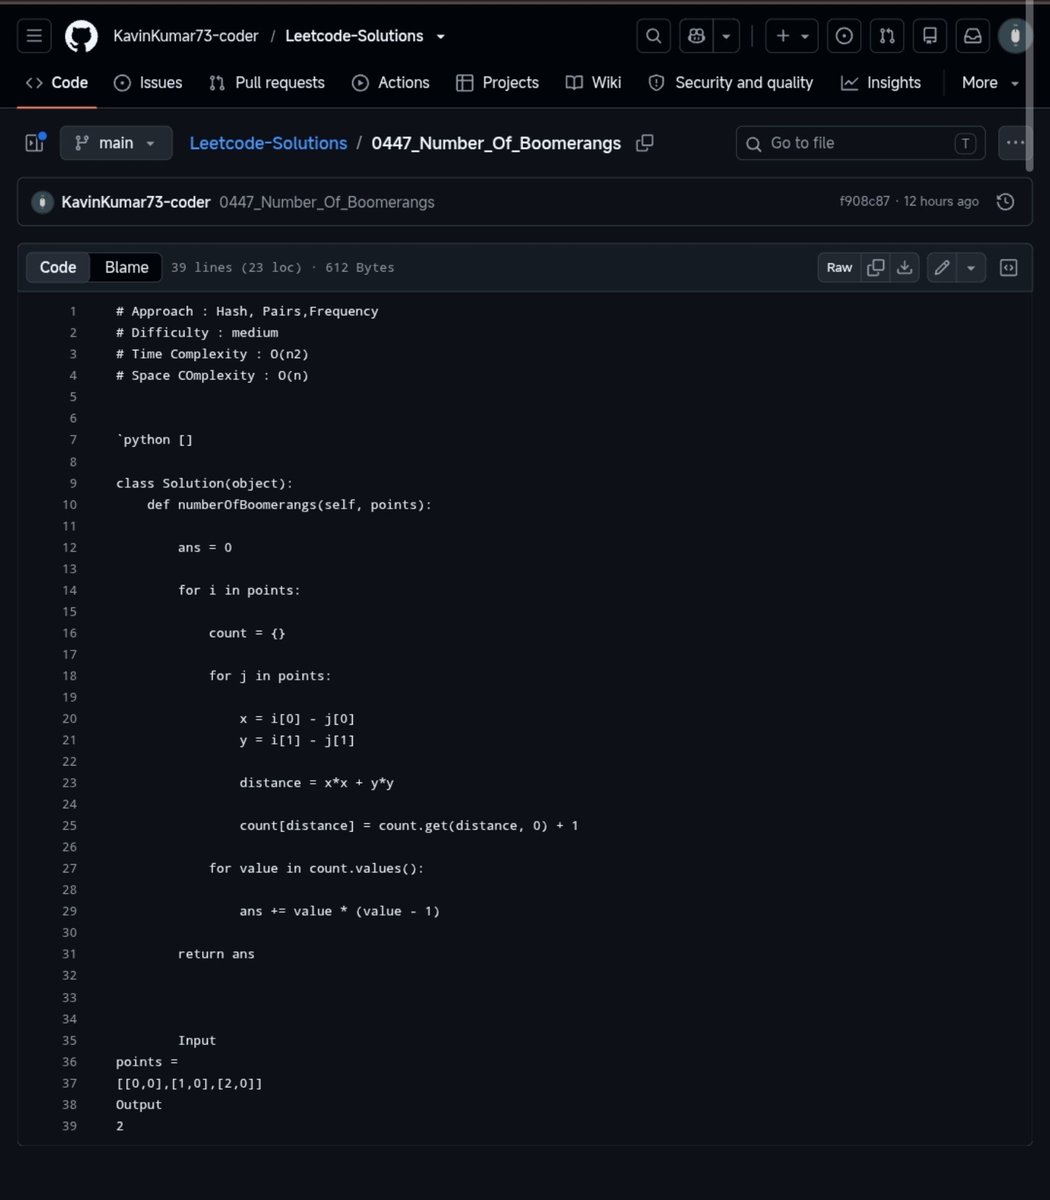This screenshot has height=1200, width=1050.
Task: Open the Insights tab
Action: (x=881, y=83)
